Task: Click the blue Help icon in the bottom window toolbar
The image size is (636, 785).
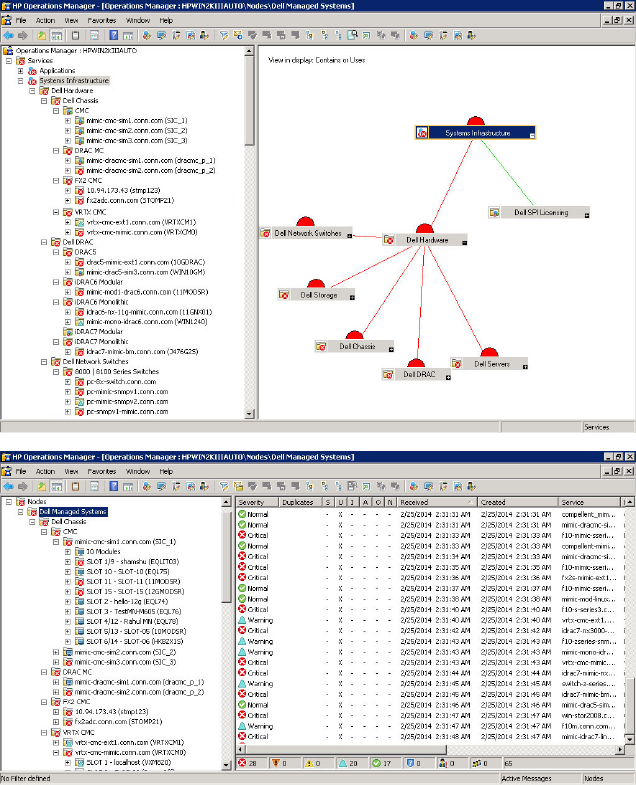Action: click(x=114, y=486)
